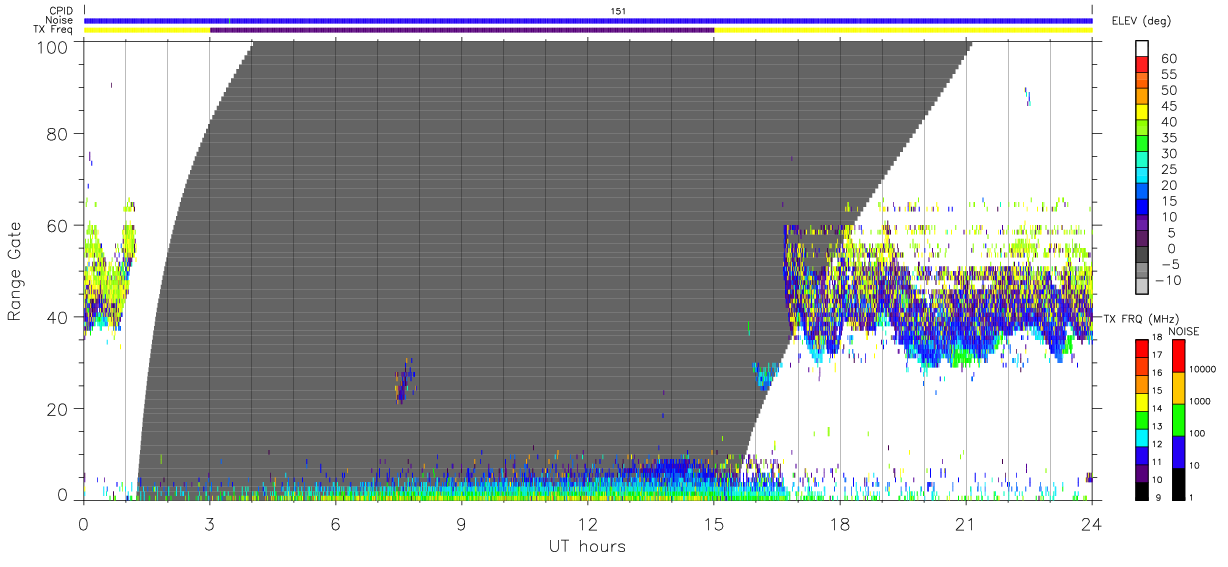1228x567 pixels.
Task: Click x-axis tick label 21
Action: (x=966, y=523)
